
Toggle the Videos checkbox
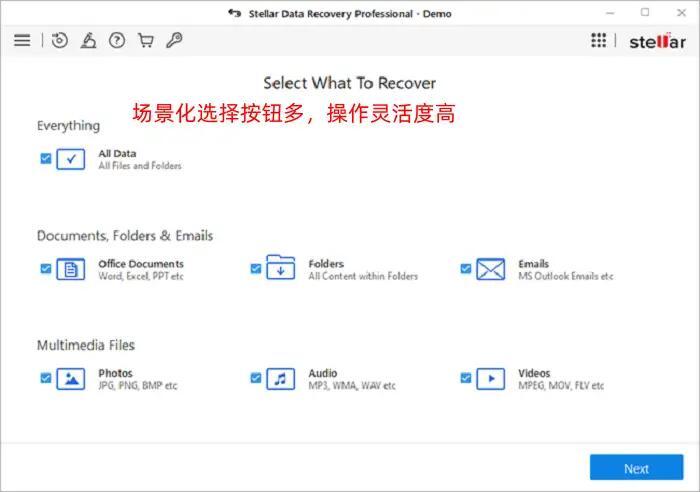[x=466, y=378]
